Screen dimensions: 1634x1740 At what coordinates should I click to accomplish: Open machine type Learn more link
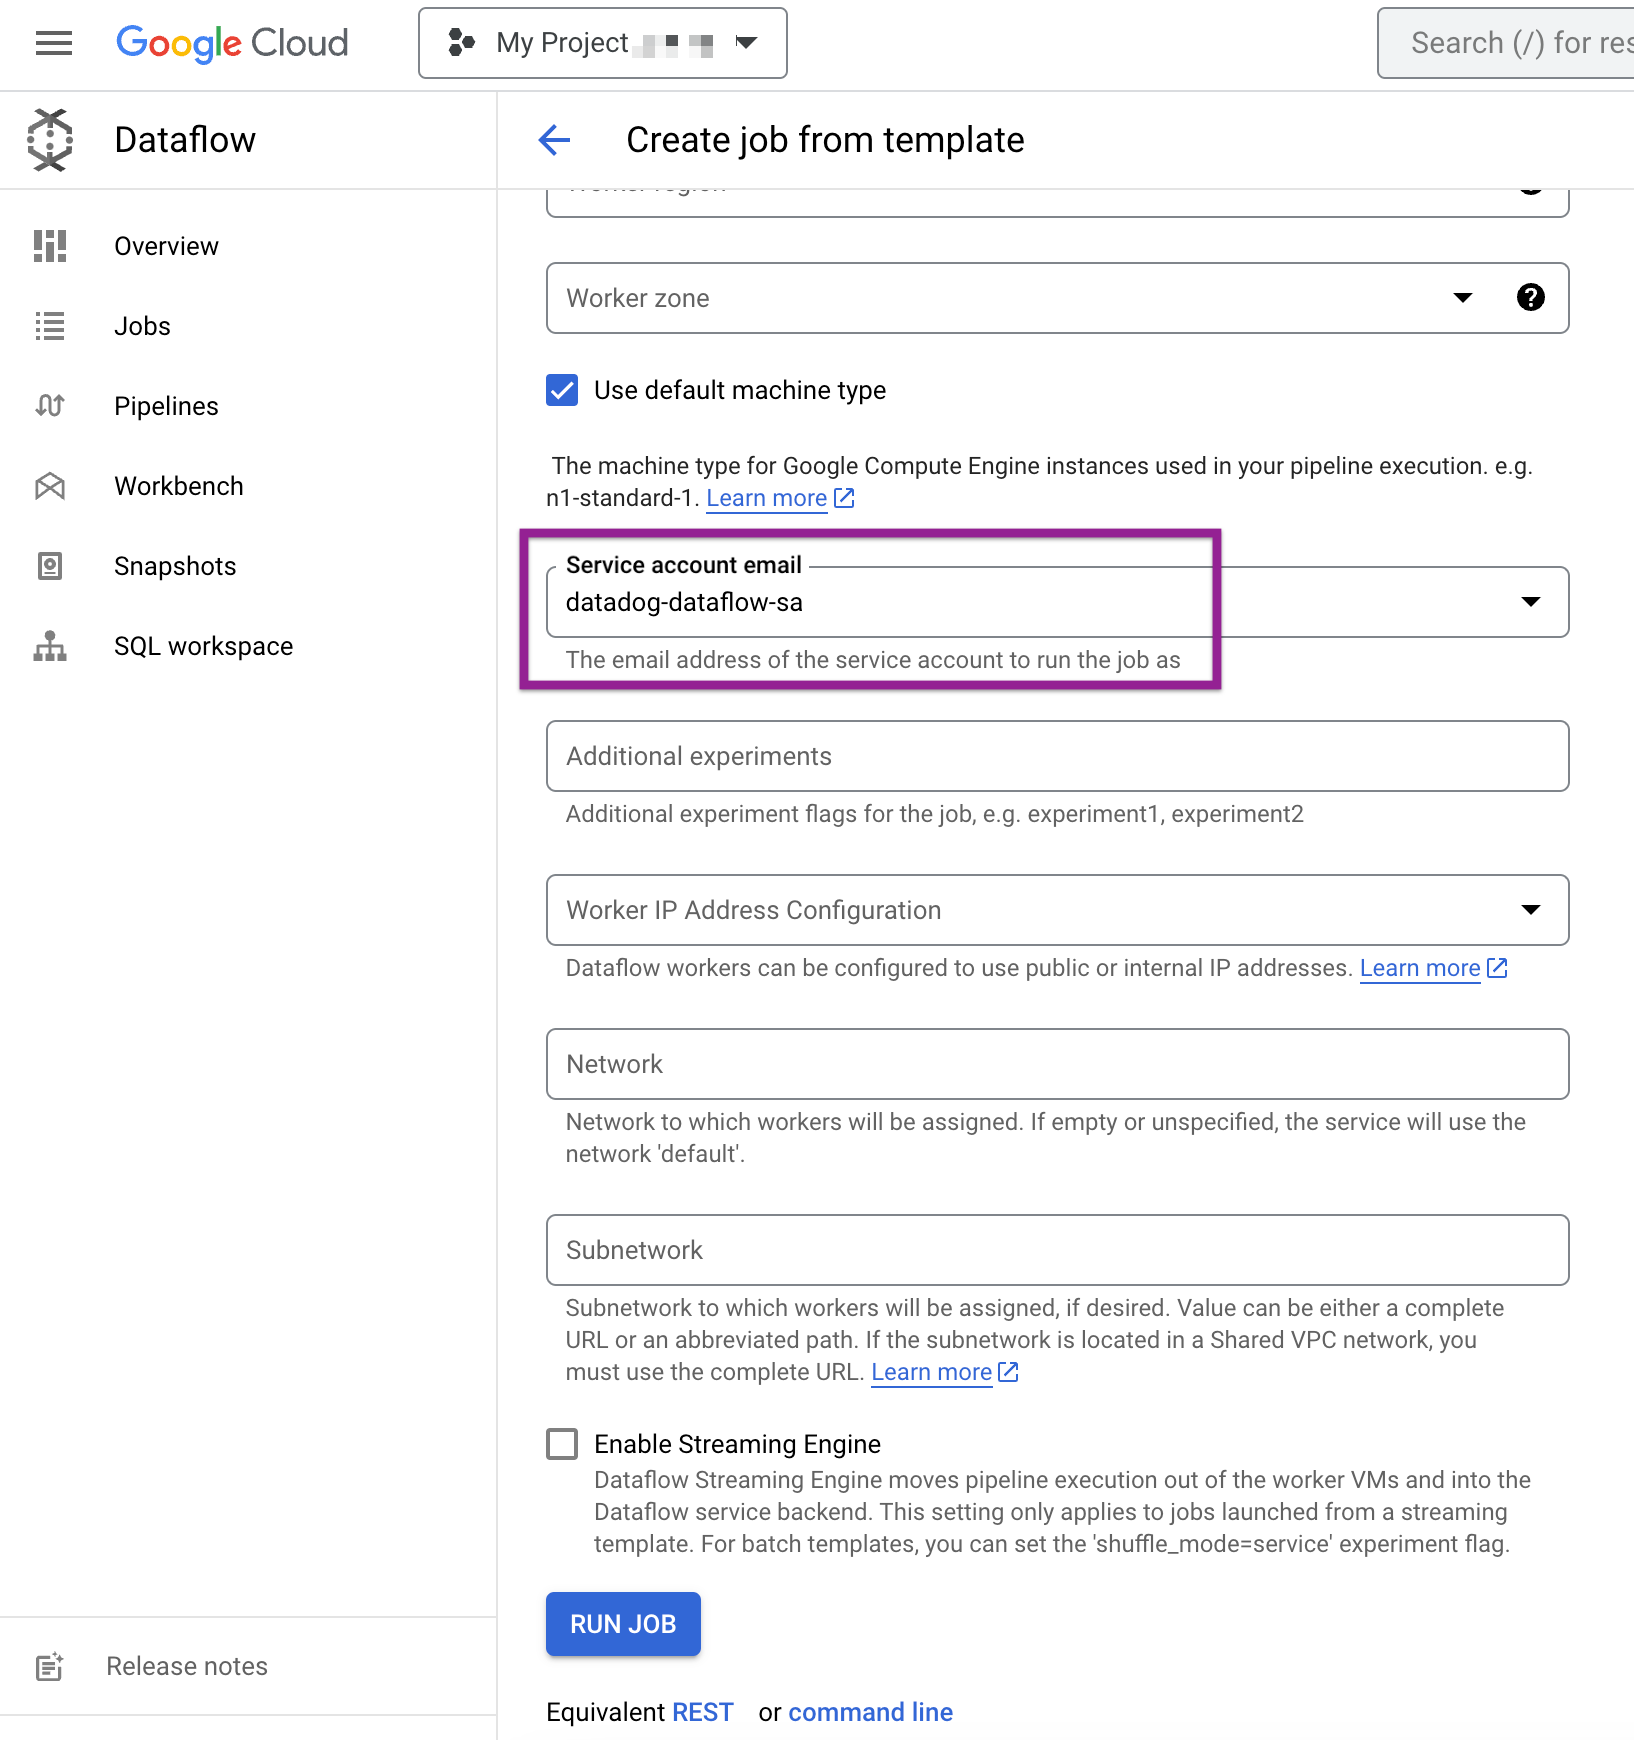point(767,498)
